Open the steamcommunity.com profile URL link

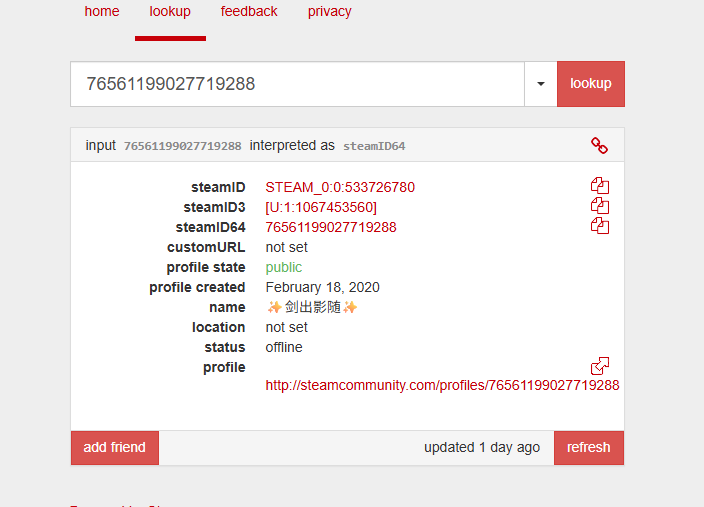tap(442, 385)
